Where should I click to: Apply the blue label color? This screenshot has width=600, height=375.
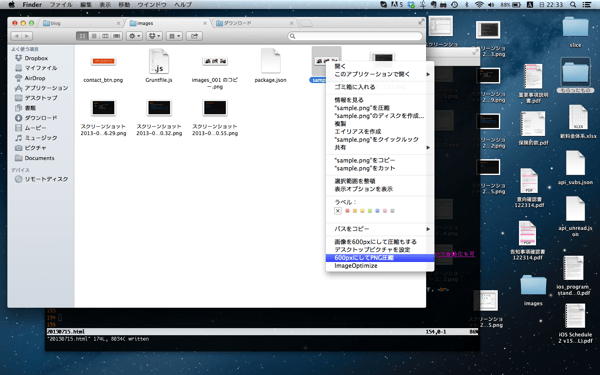(378, 211)
